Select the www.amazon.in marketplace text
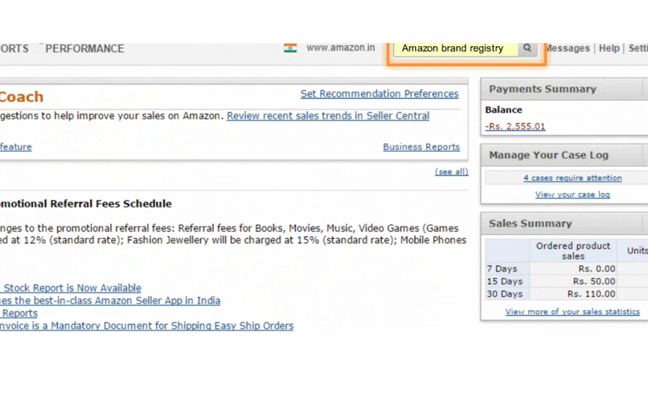 coord(341,48)
